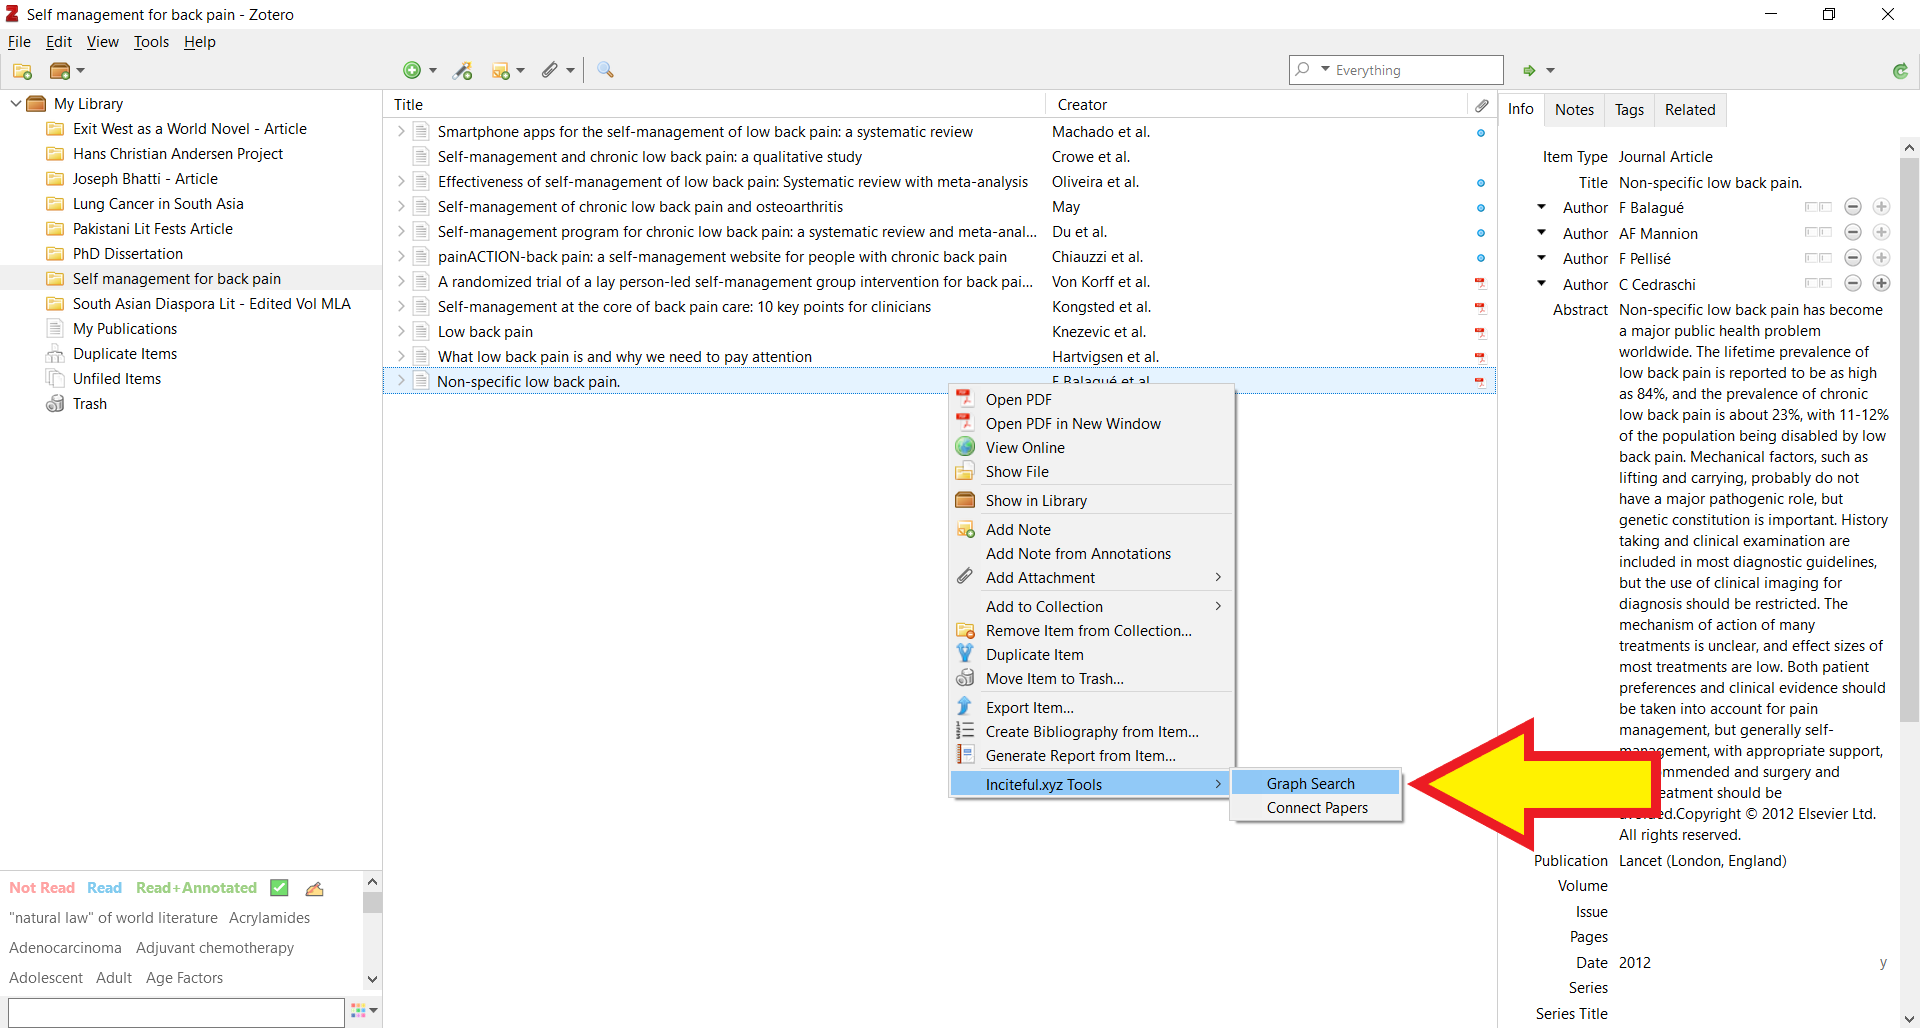Open Add Attachment submenu
1920x1028 pixels.
click(1091, 577)
